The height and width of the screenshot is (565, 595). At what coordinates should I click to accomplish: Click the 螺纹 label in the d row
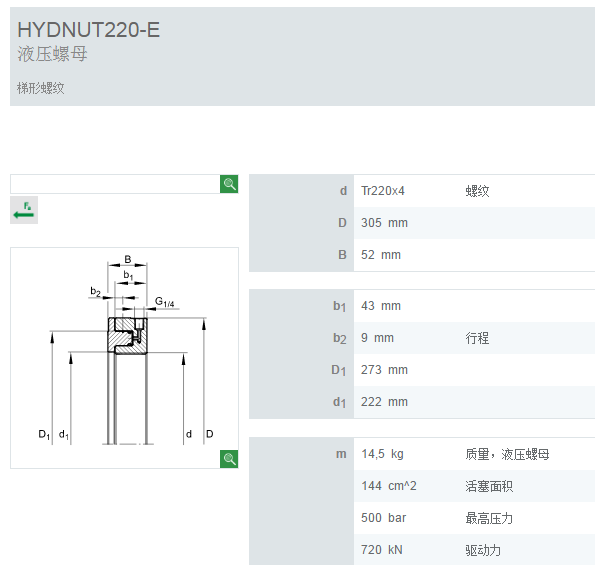[477, 191]
